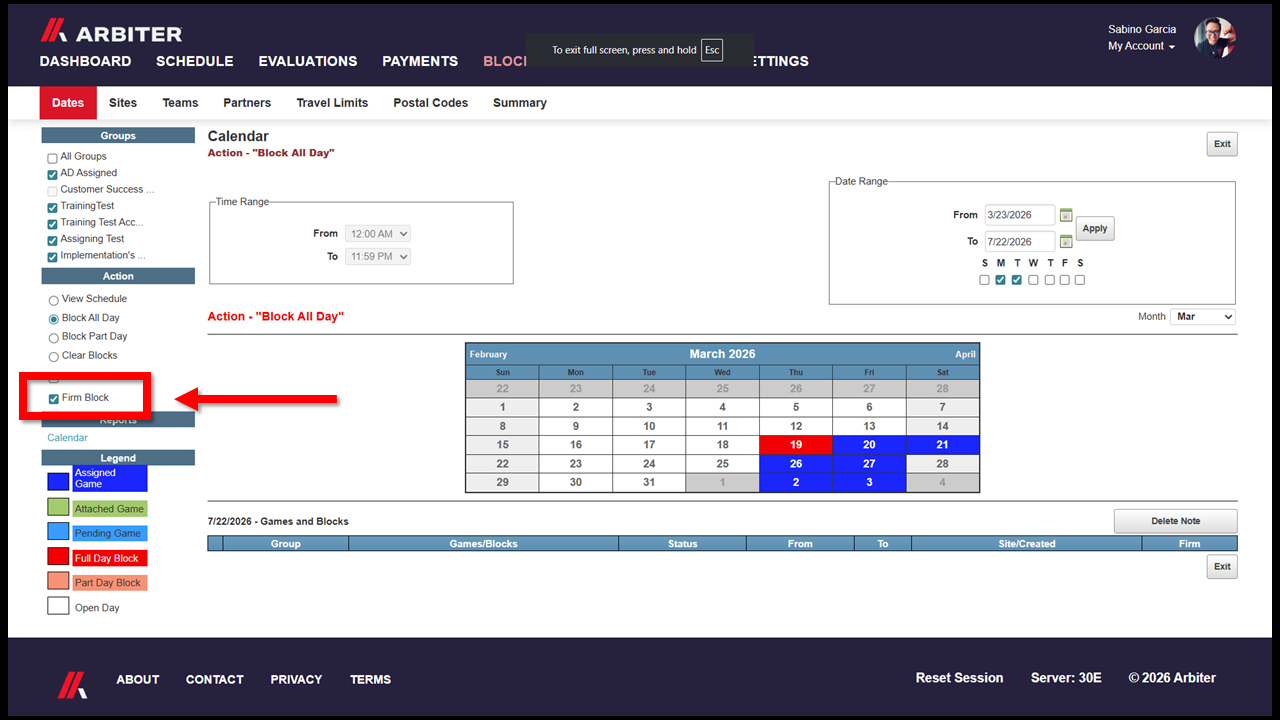Choose the Clear Blocks radio option

pyautogui.click(x=54, y=357)
